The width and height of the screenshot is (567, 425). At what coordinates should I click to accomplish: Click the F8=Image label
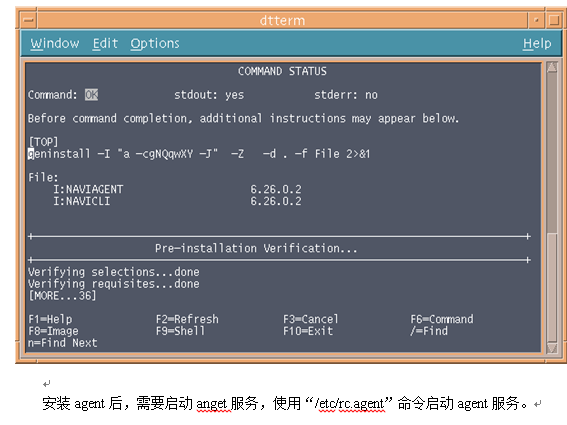pos(54,331)
